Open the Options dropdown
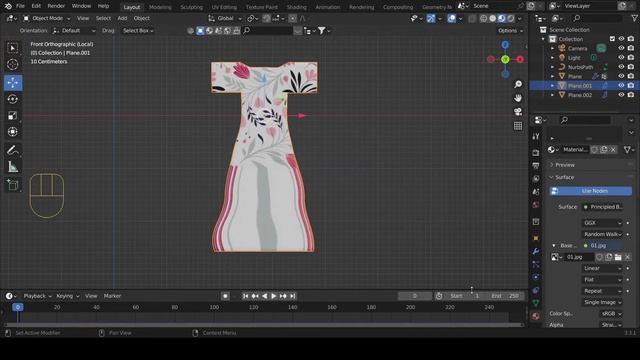Image resolution: width=640 pixels, height=360 pixels. (x=510, y=31)
